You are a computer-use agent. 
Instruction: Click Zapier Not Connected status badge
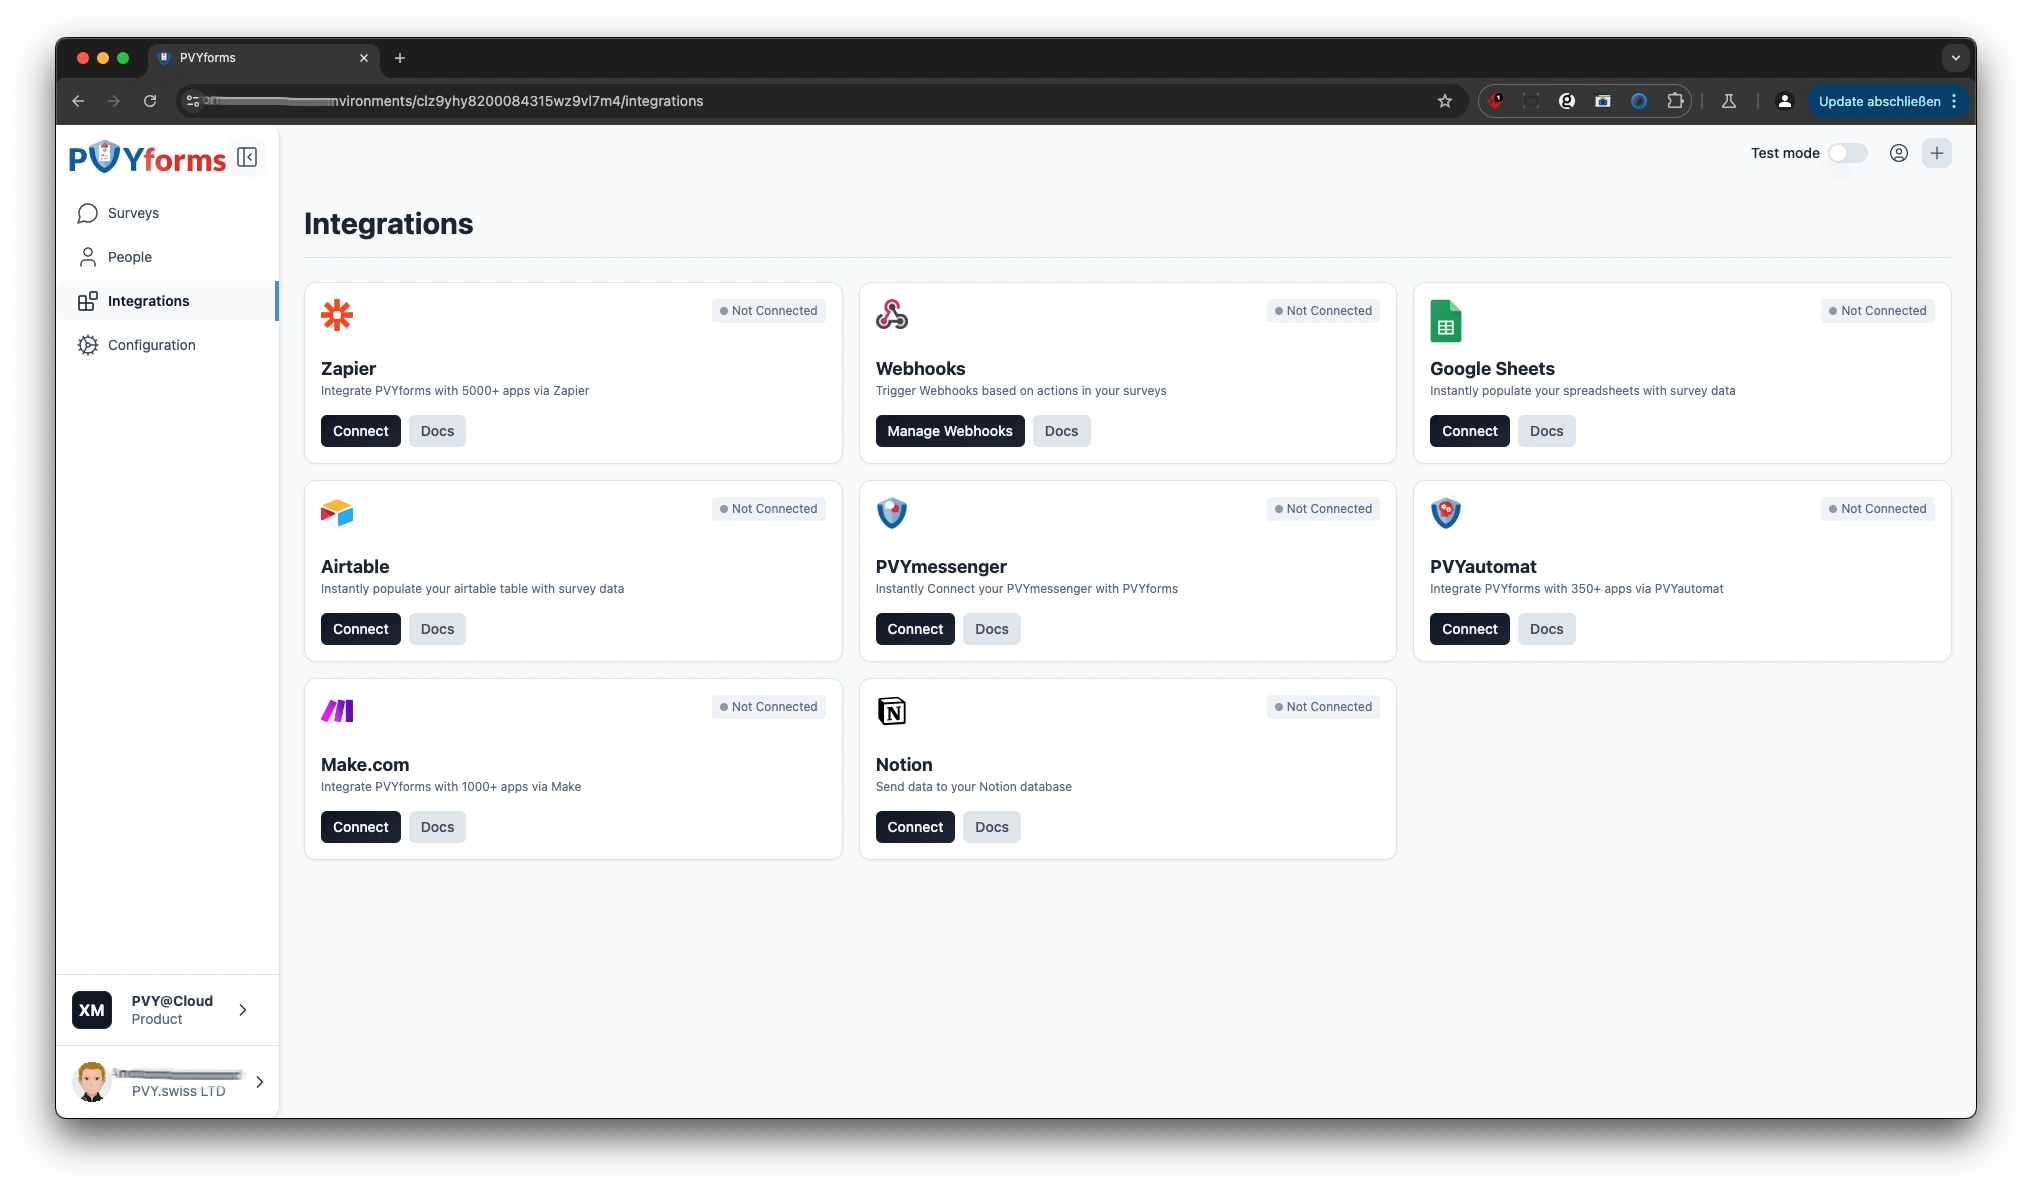(768, 311)
